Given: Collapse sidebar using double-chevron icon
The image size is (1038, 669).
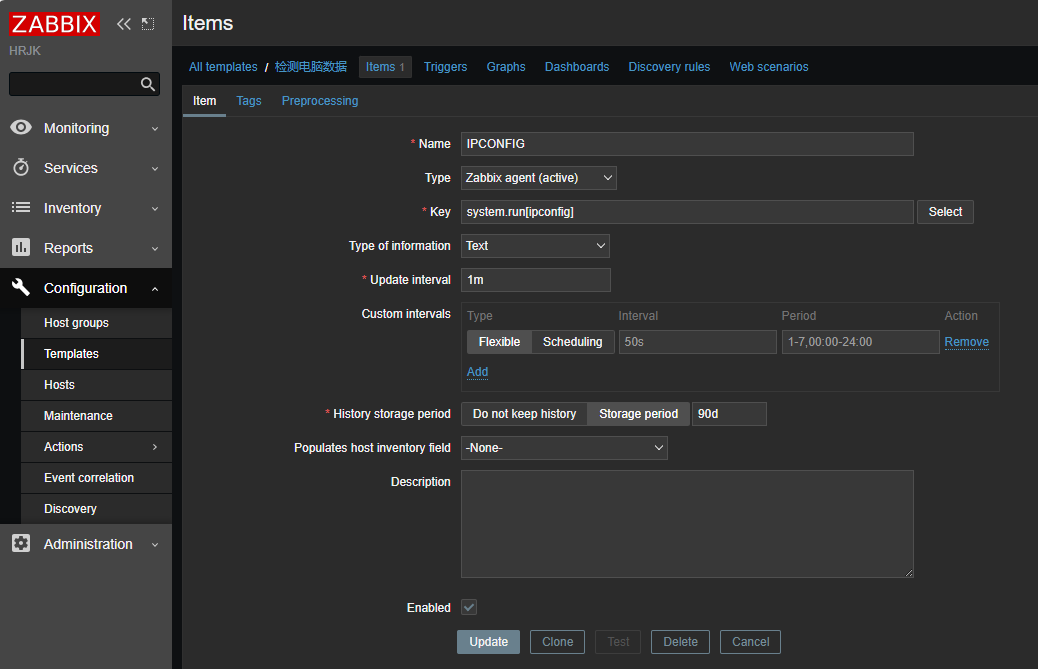Looking at the screenshot, I should click(124, 24).
